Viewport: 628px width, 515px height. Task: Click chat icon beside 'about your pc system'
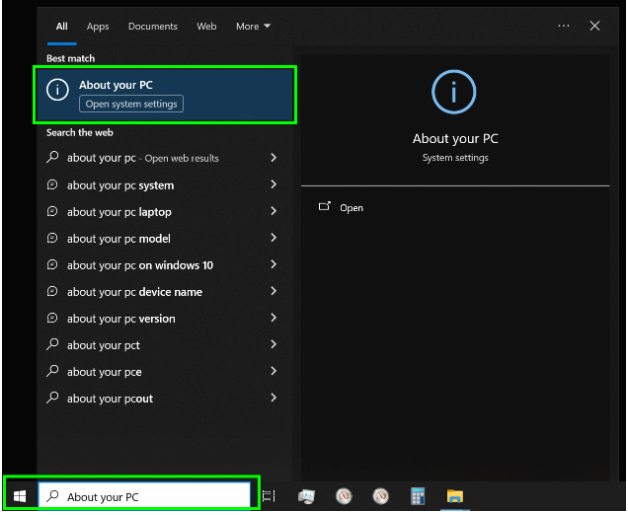52,185
